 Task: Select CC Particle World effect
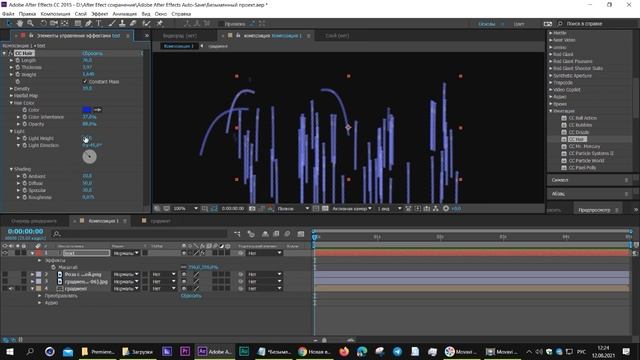point(587,160)
